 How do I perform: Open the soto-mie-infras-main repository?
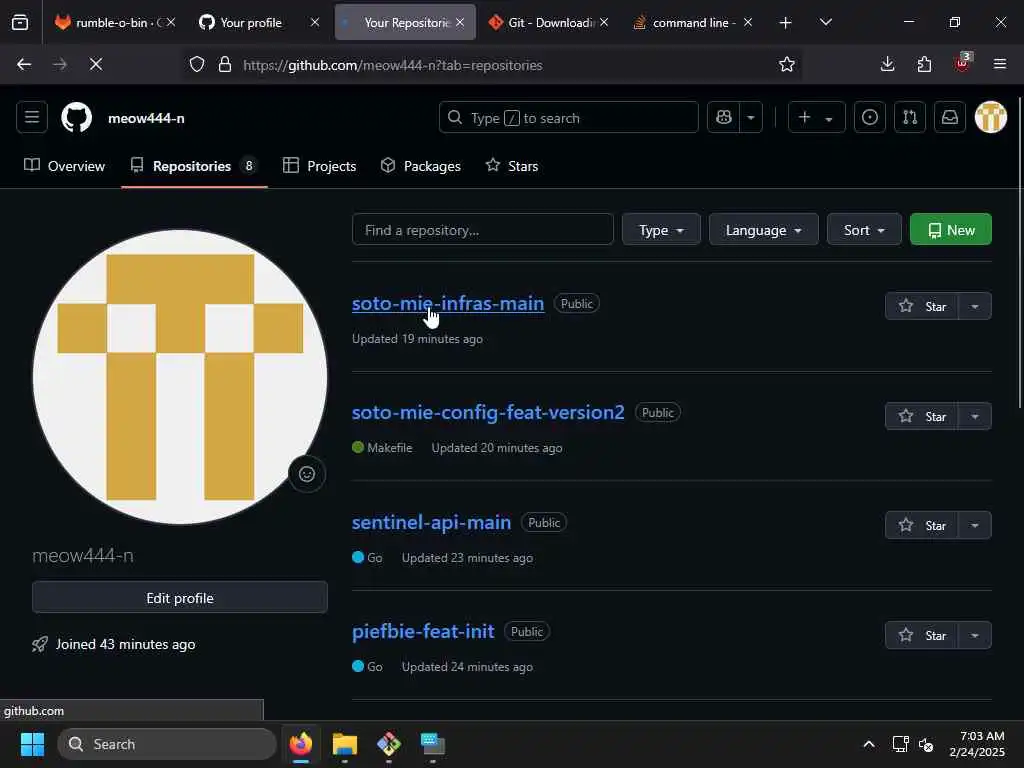(448, 304)
